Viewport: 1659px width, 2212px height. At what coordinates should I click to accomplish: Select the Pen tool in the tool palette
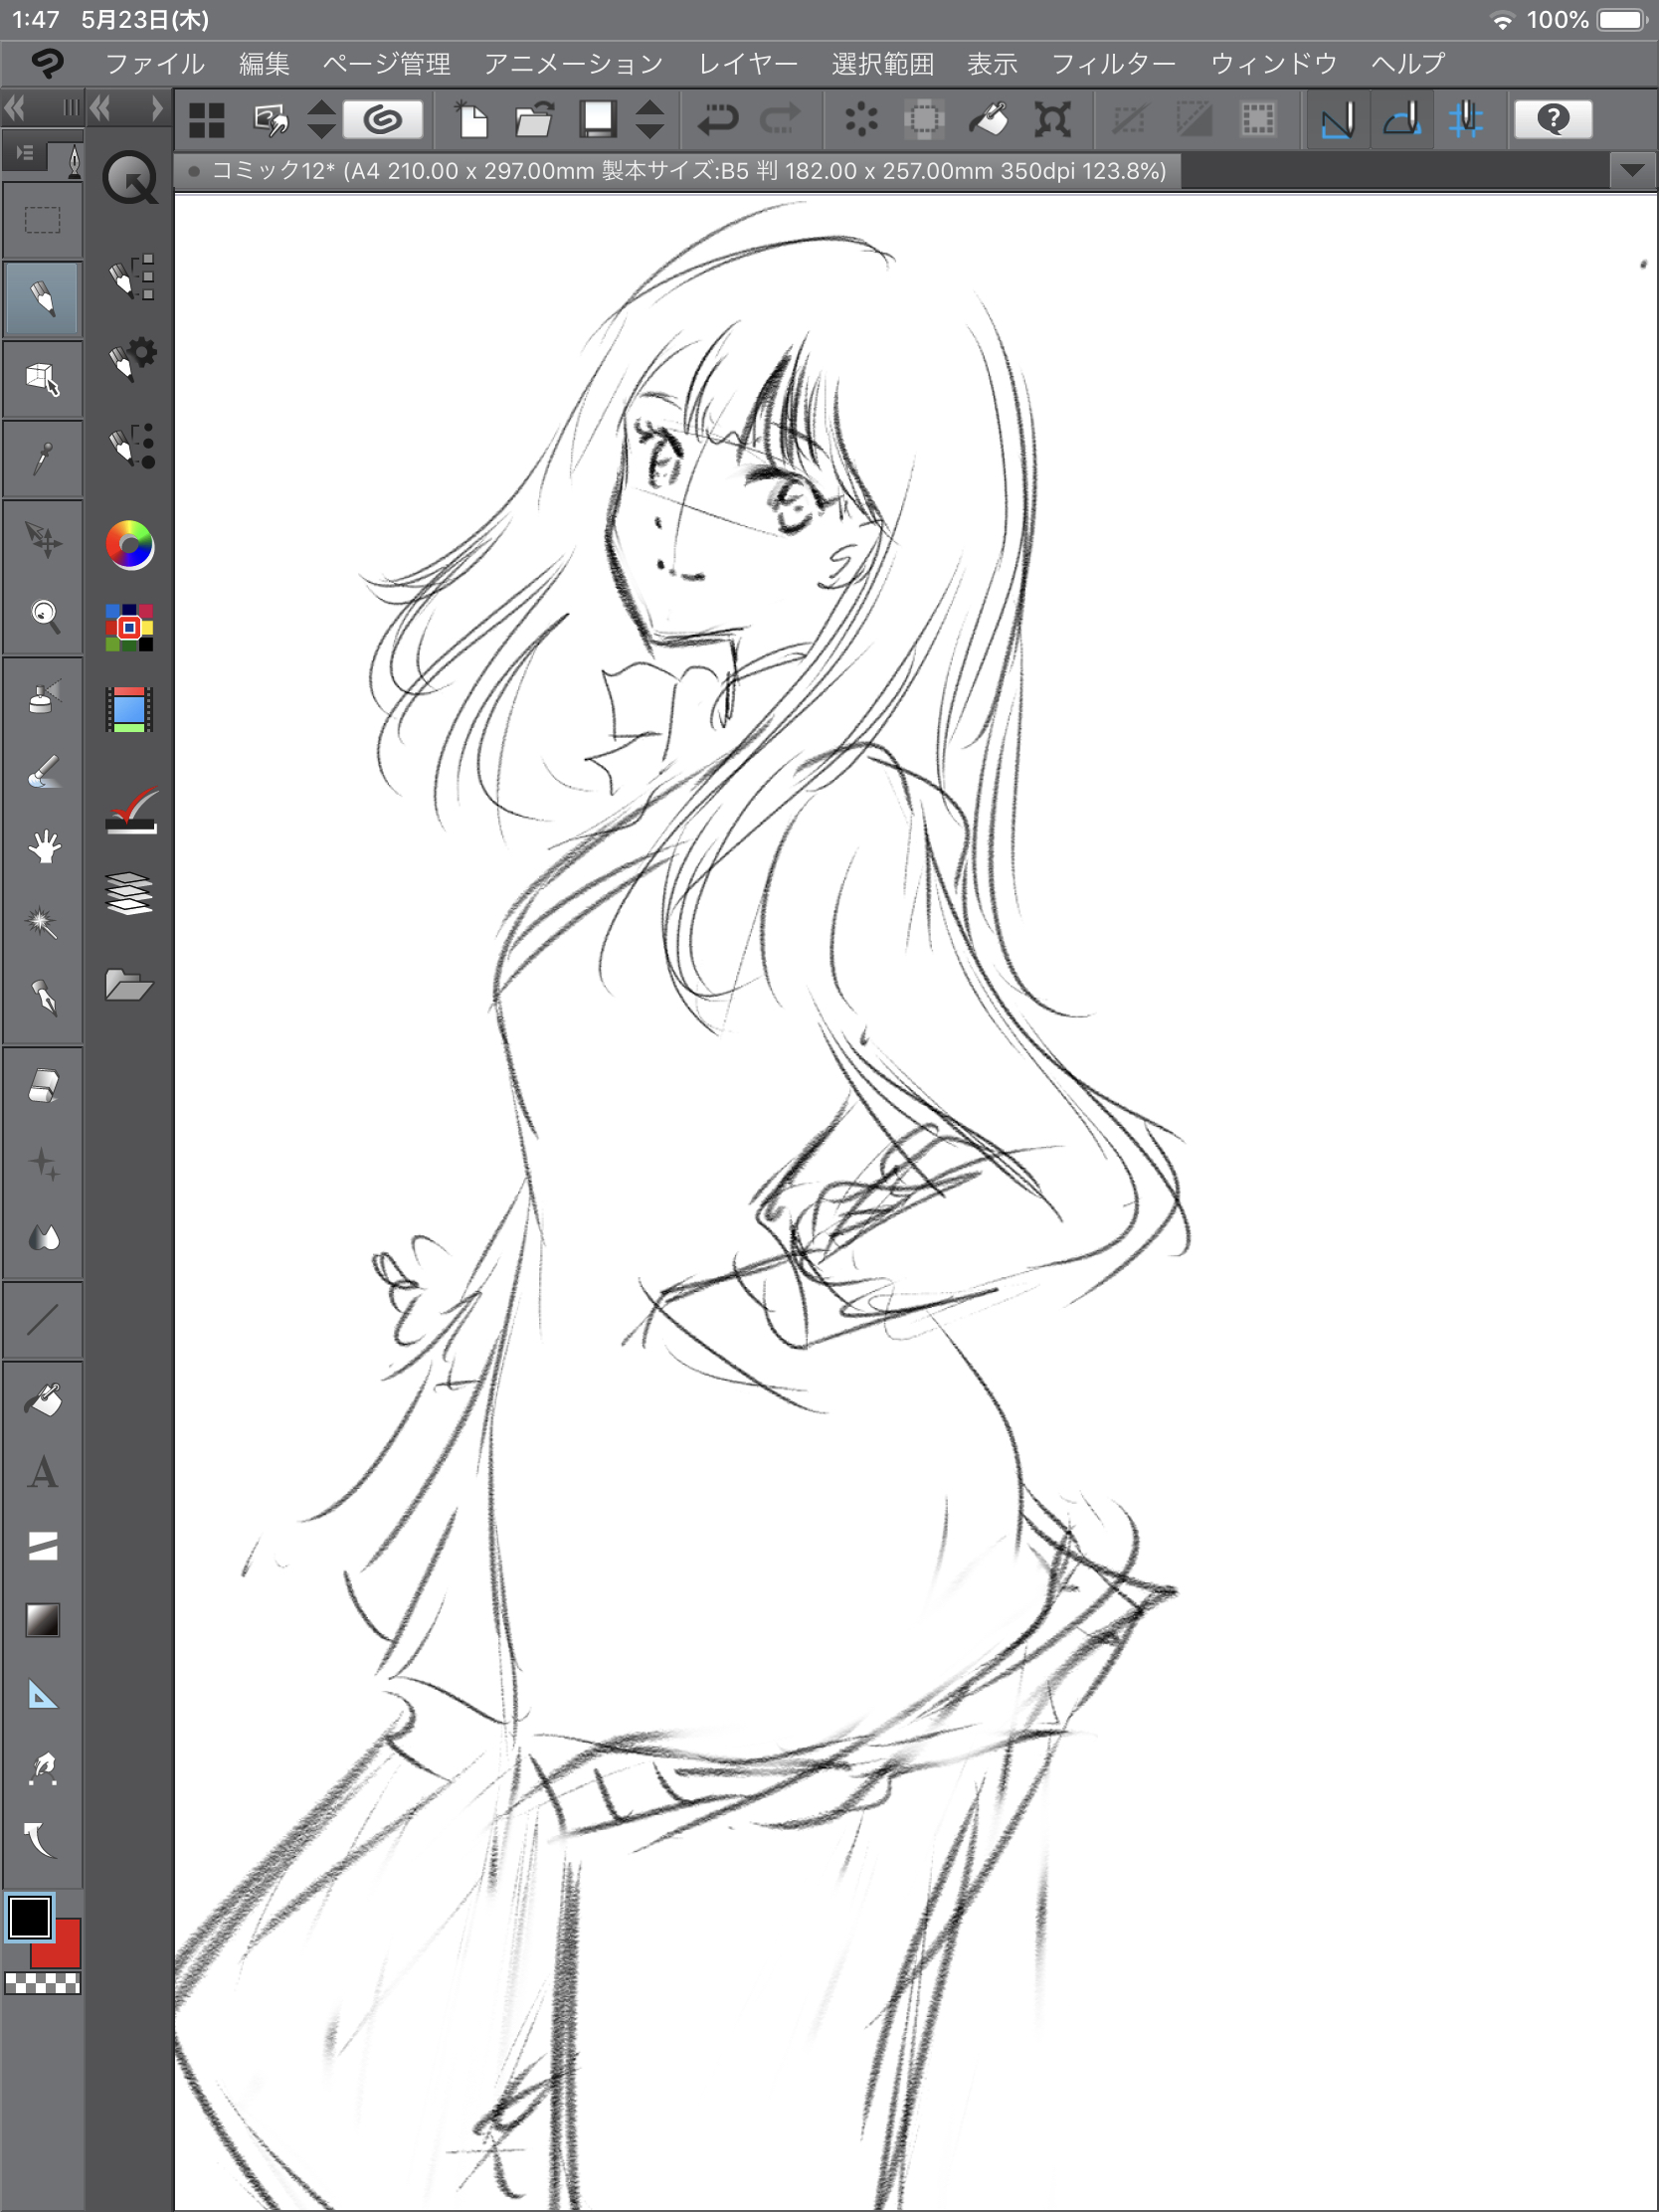42,298
